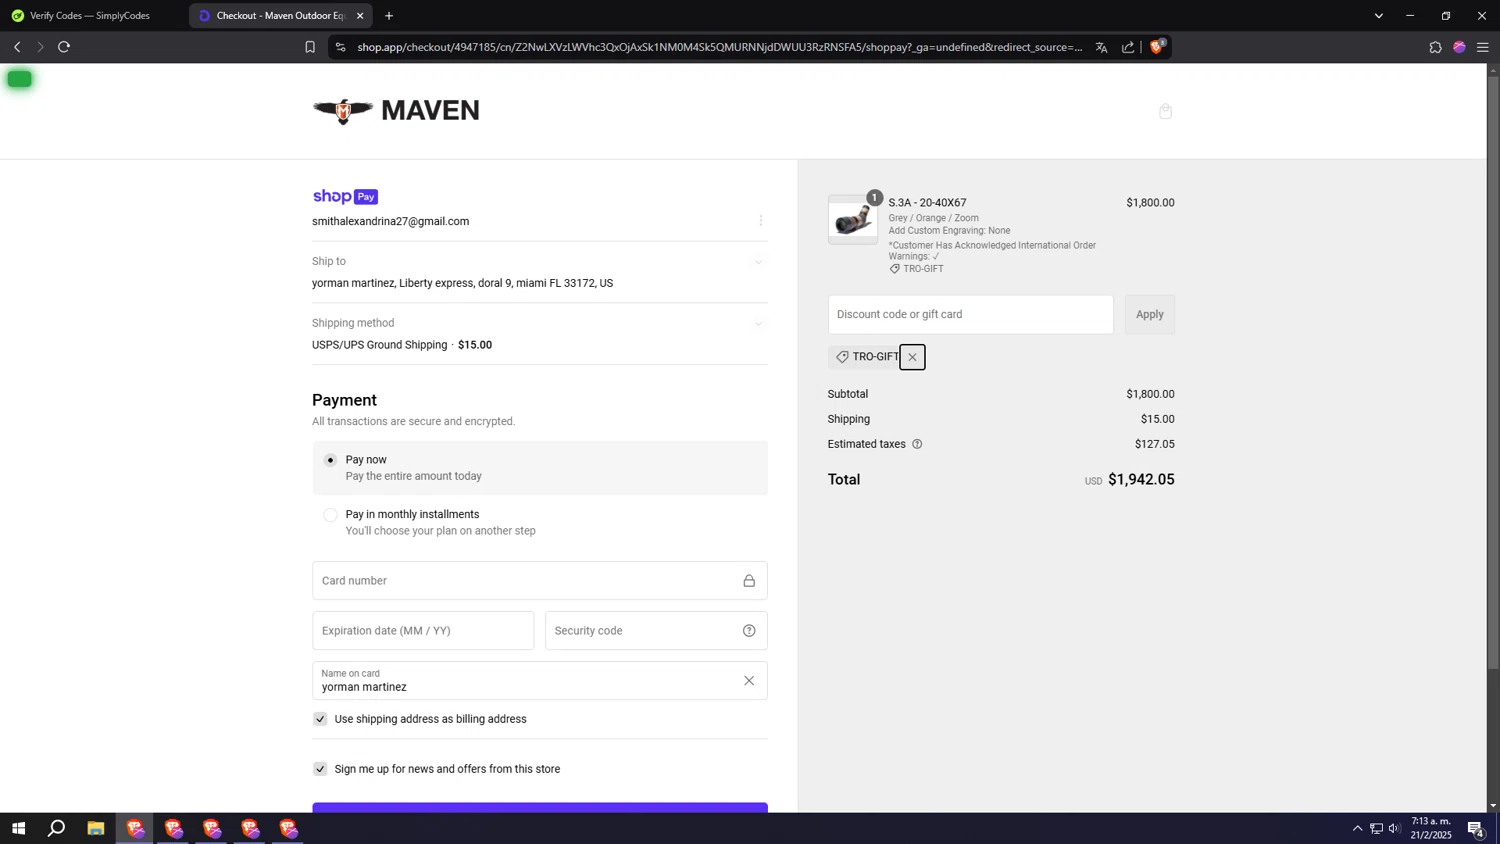The width and height of the screenshot is (1500, 844).
Task: Open the account options three-dot menu
Action: pyautogui.click(x=761, y=221)
